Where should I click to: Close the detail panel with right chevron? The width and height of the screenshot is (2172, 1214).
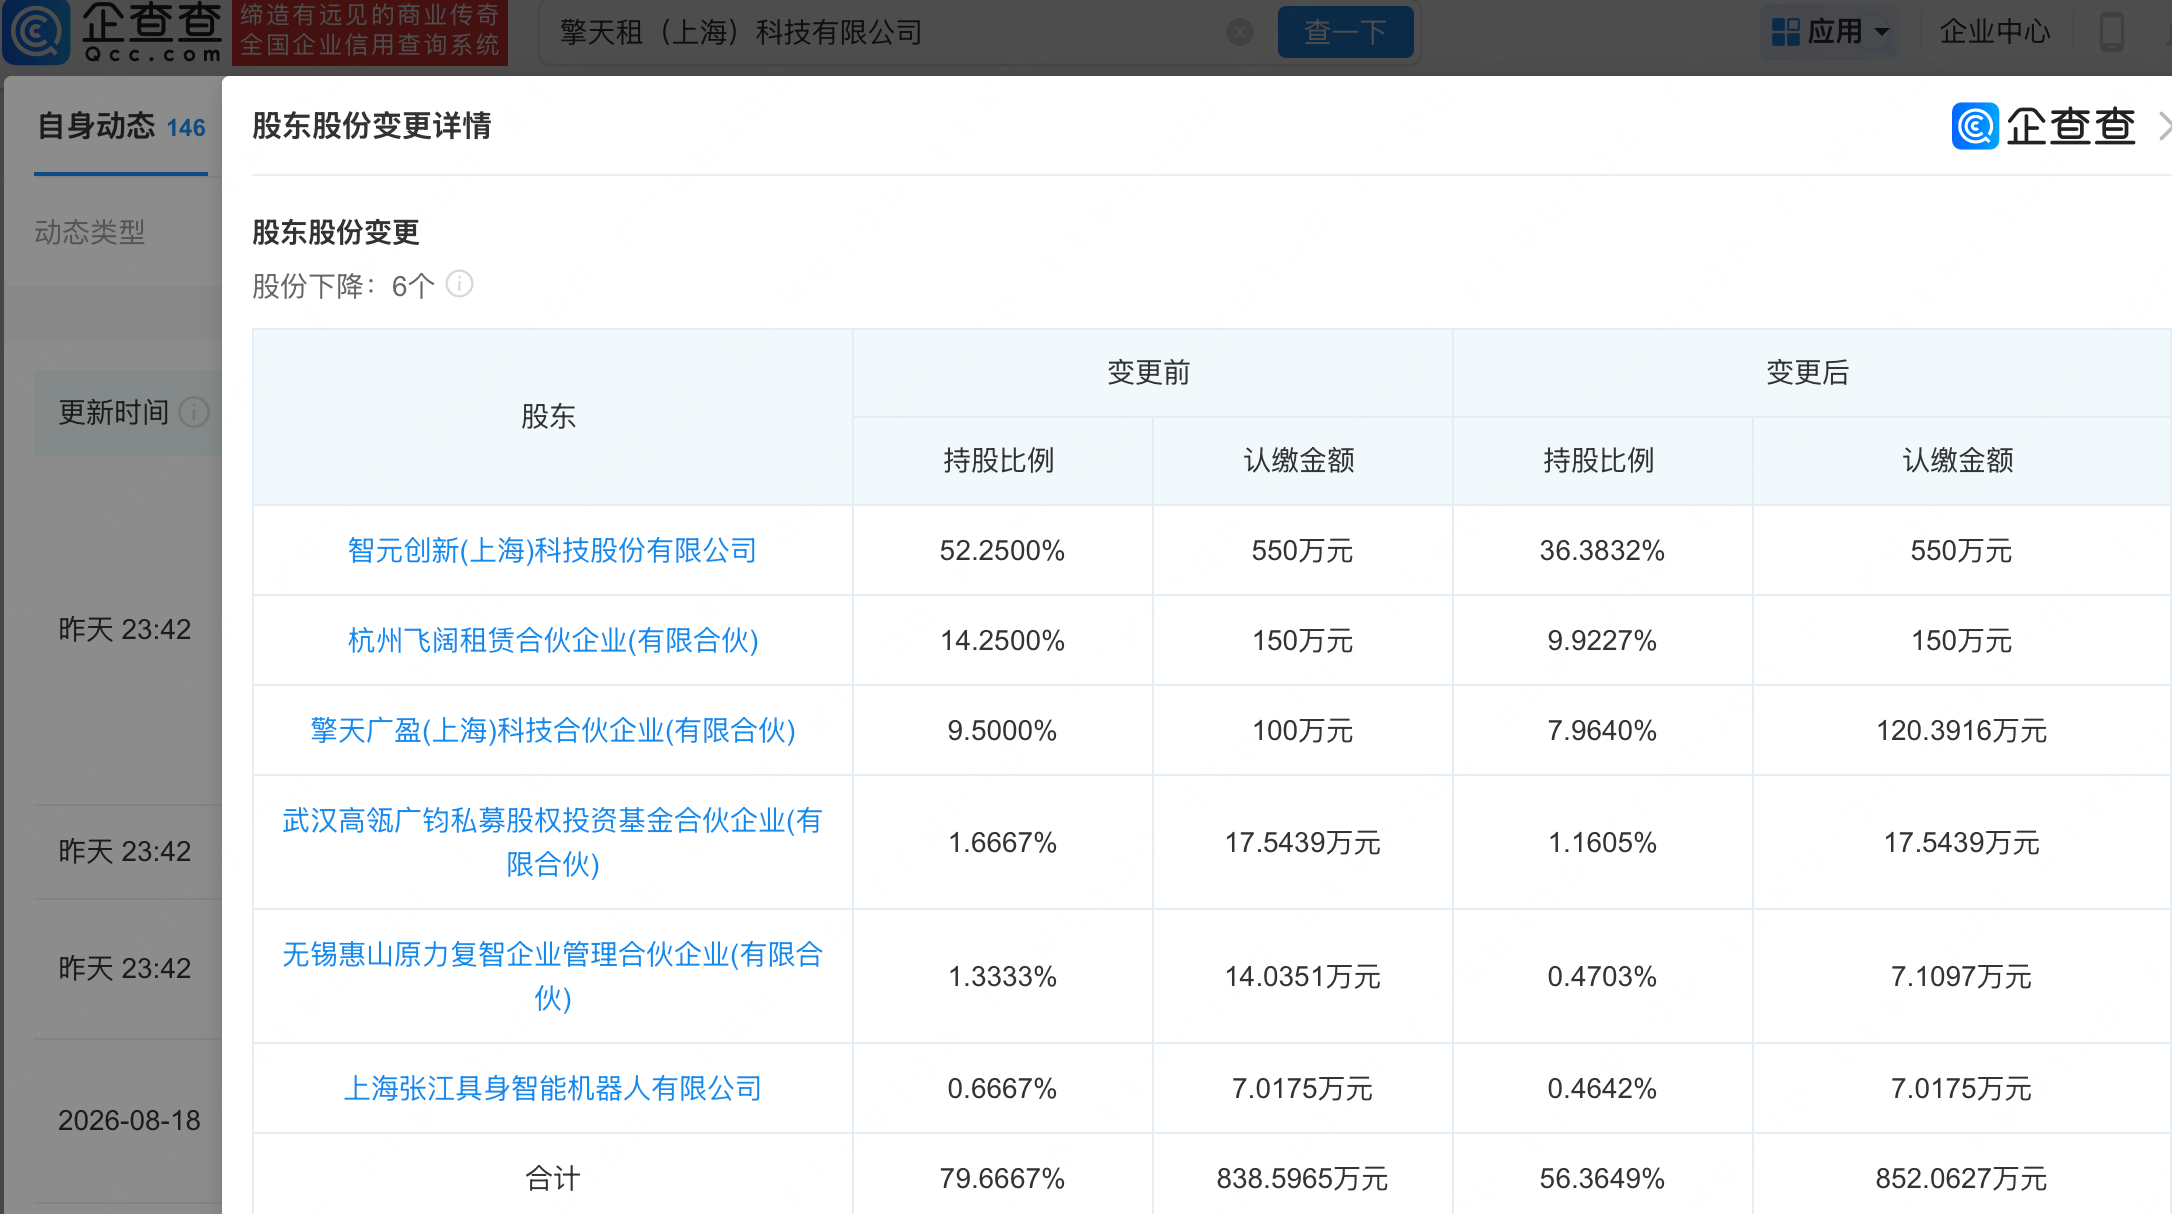(2163, 126)
